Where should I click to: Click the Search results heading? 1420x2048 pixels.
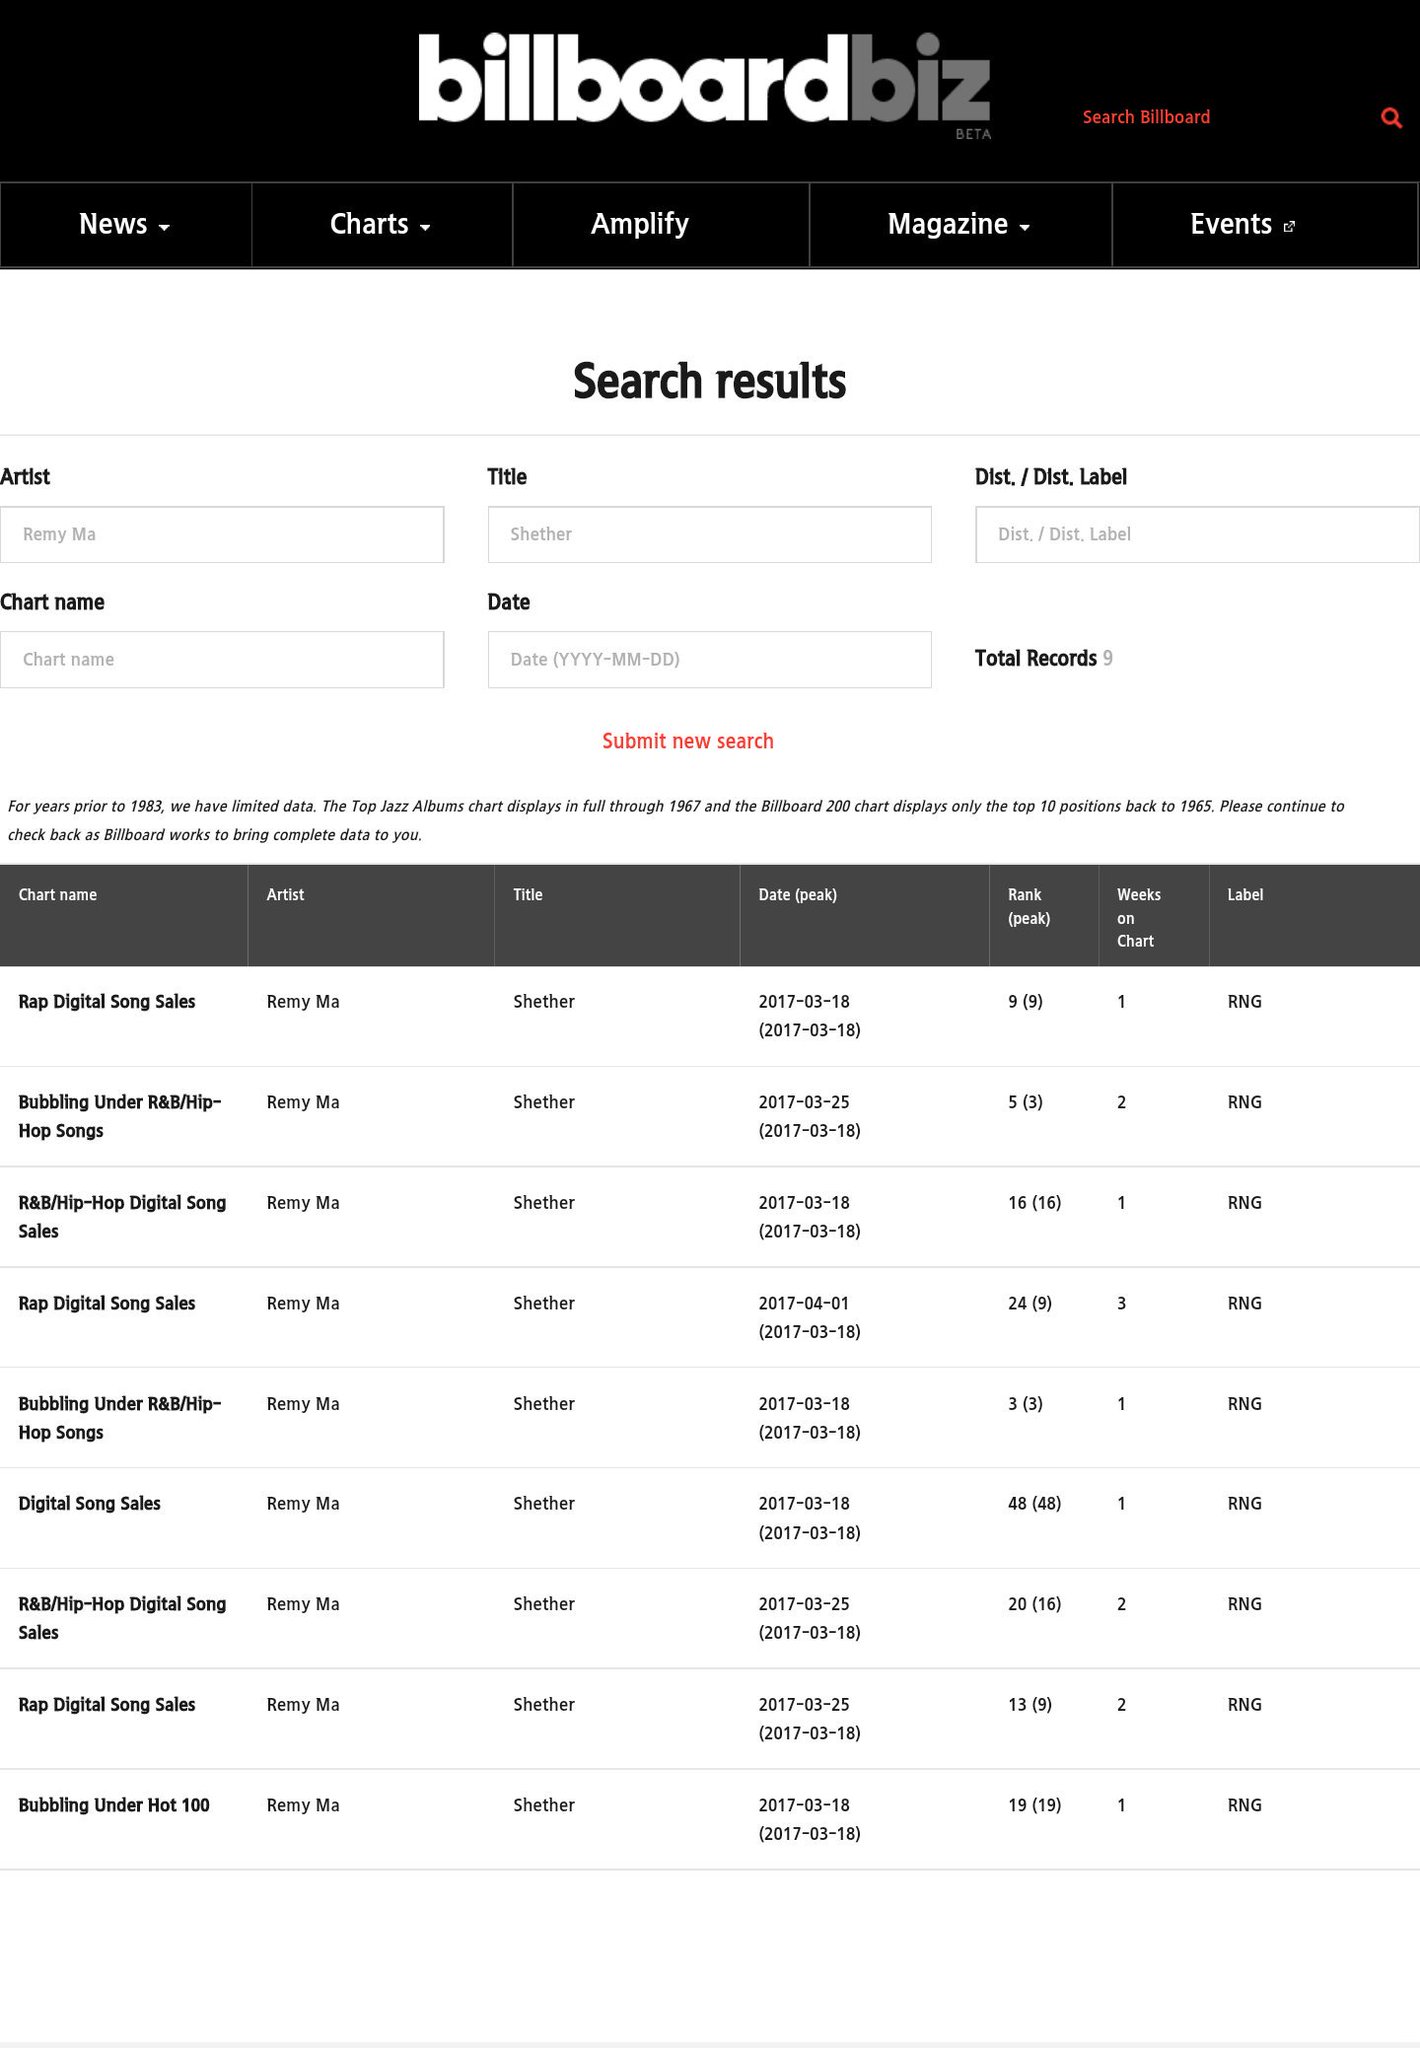click(709, 381)
